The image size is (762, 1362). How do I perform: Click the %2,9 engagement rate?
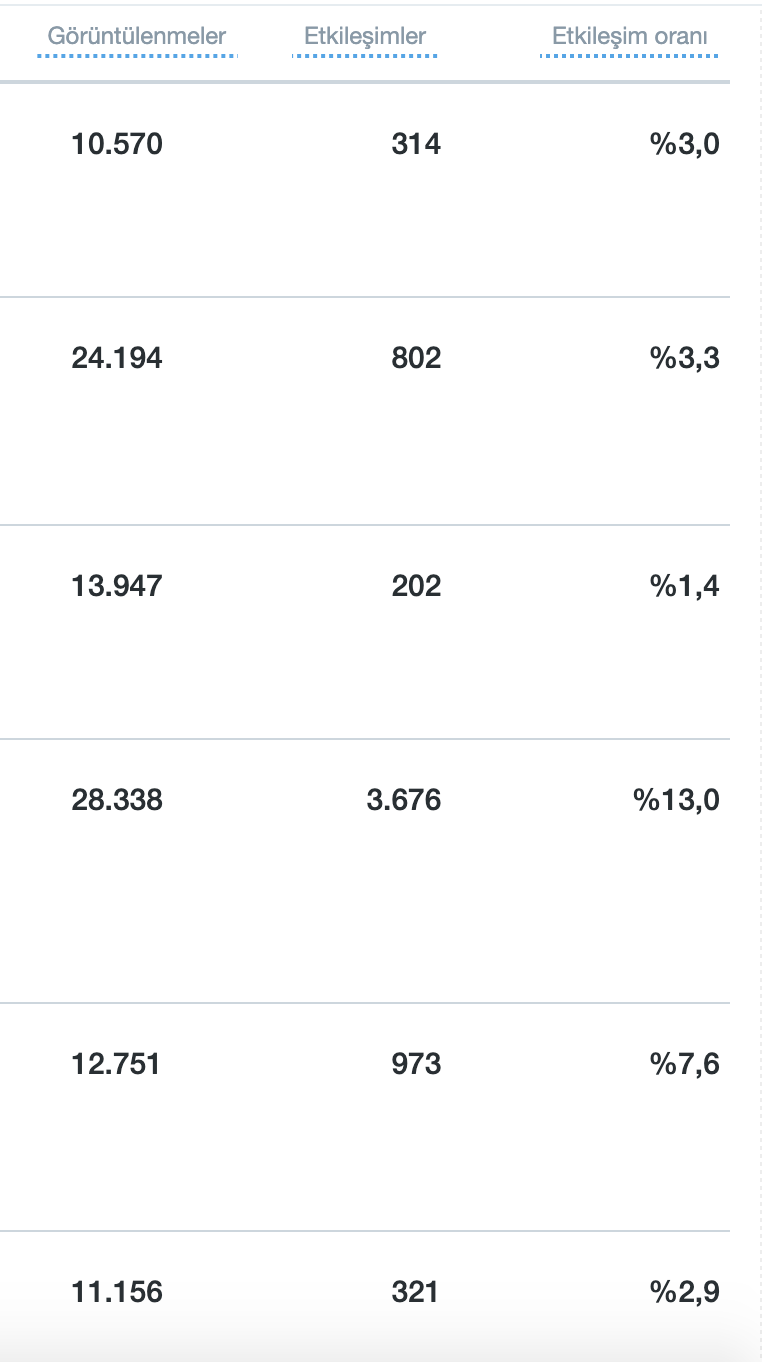point(684,1293)
